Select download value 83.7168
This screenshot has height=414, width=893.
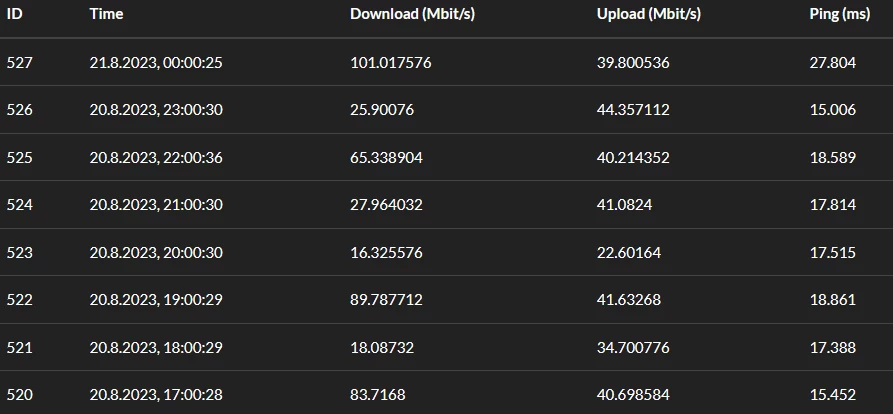point(378,395)
